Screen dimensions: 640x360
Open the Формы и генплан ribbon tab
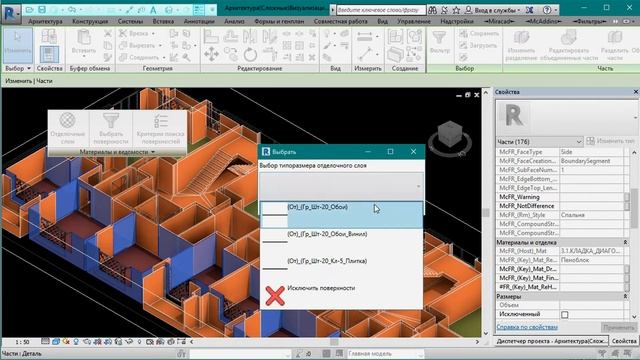279,21
